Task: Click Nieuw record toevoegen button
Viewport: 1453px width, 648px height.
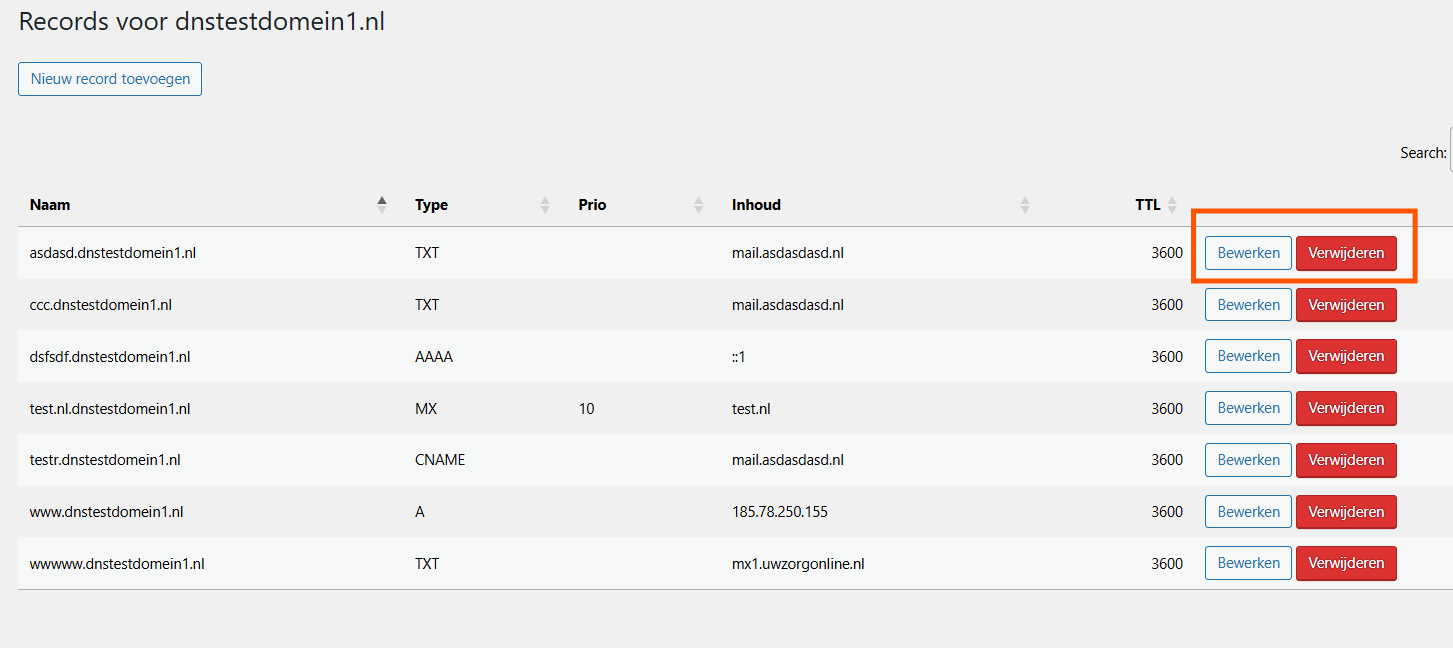Action: (x=110, y=79)
